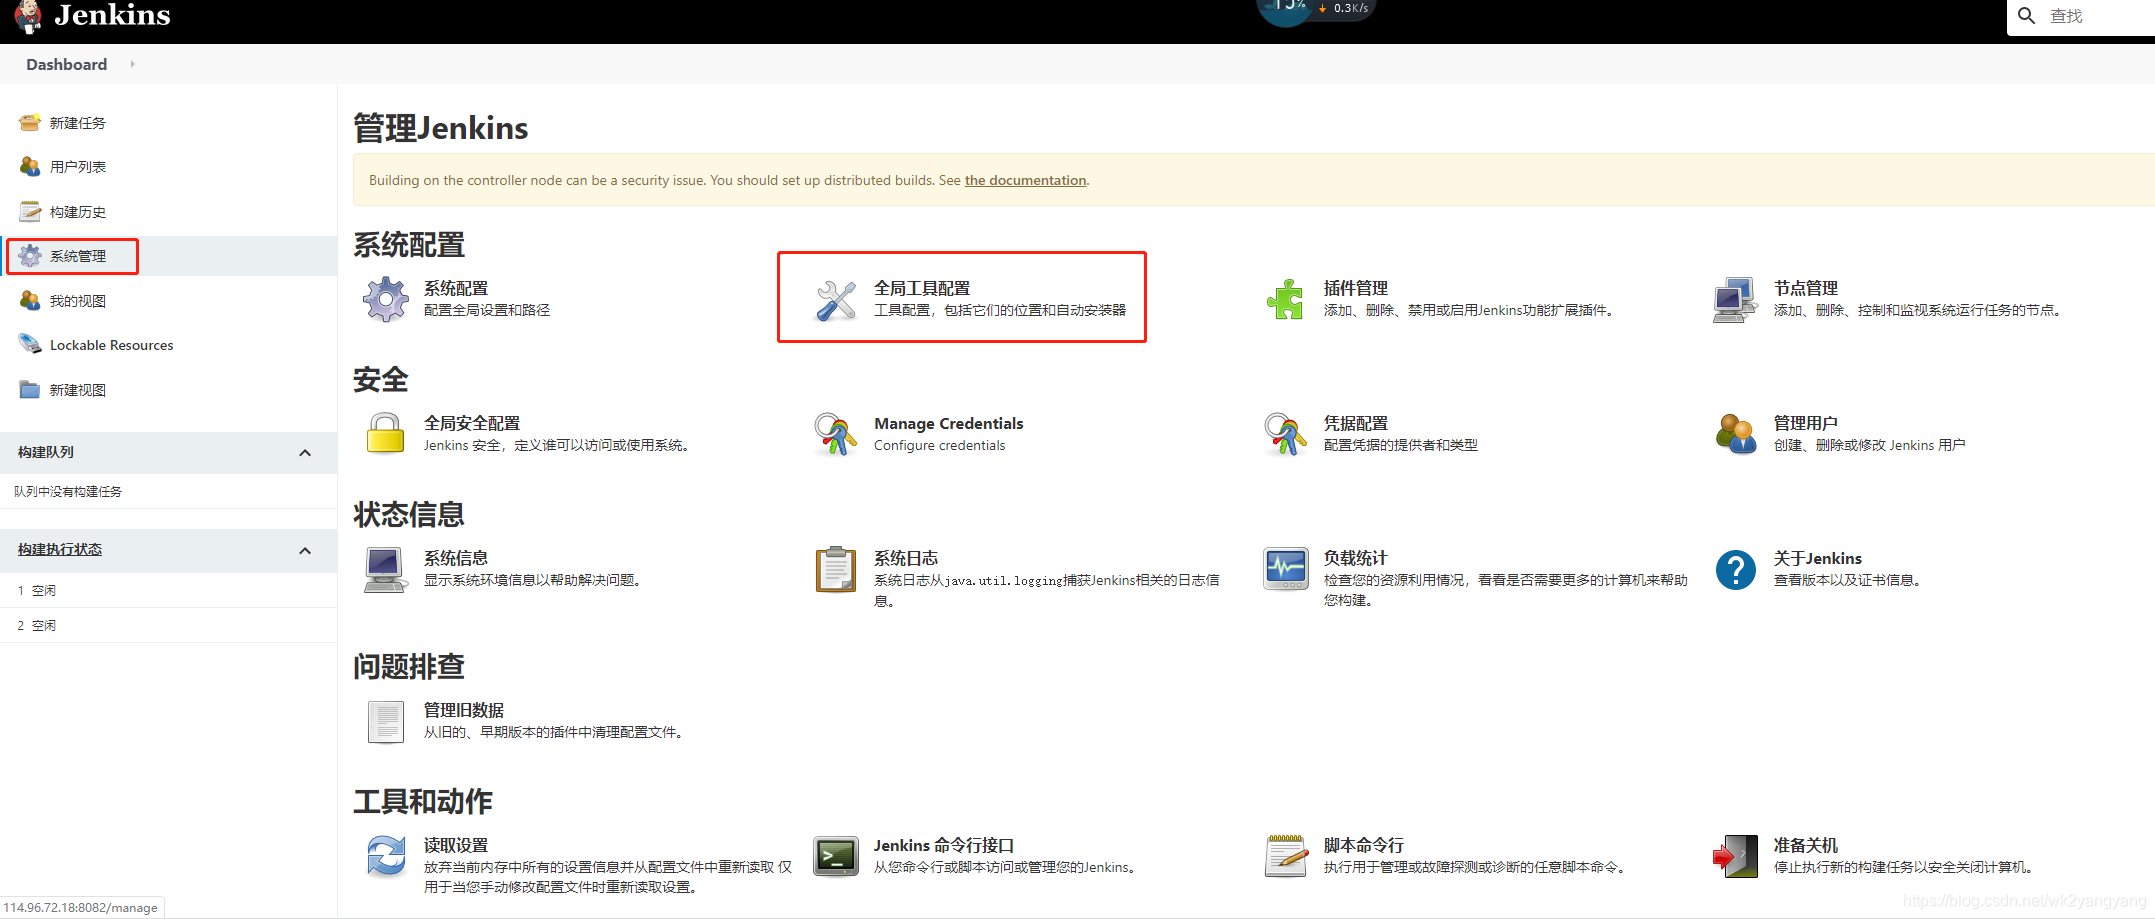Click the '队列中没有构建任务' text
2155x919 pixels.
[x=68, y=491]
